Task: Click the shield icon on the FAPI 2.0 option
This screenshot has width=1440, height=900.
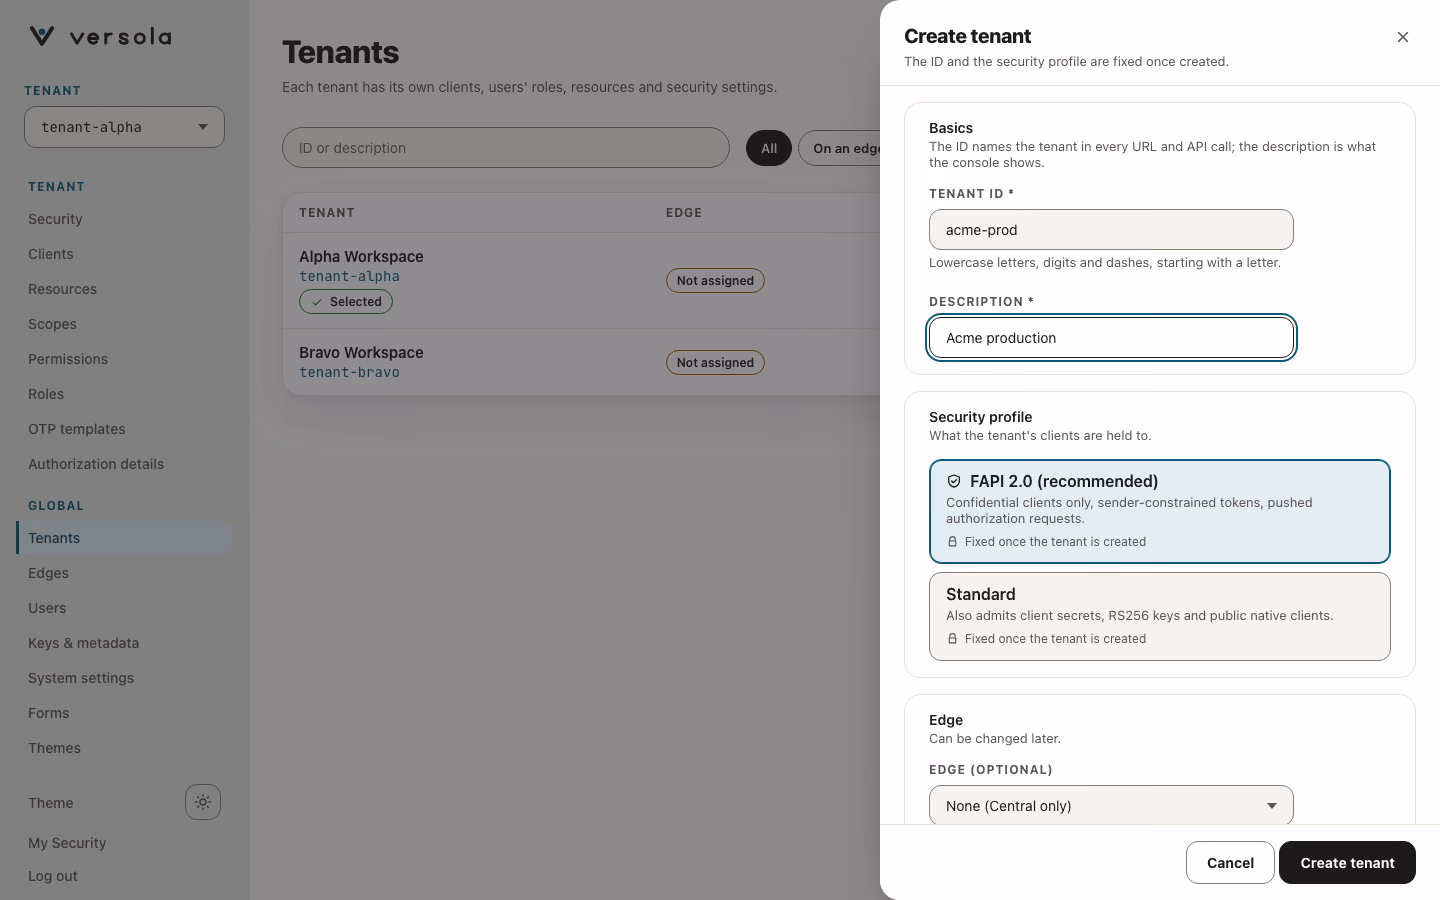Action: (954, 481)
